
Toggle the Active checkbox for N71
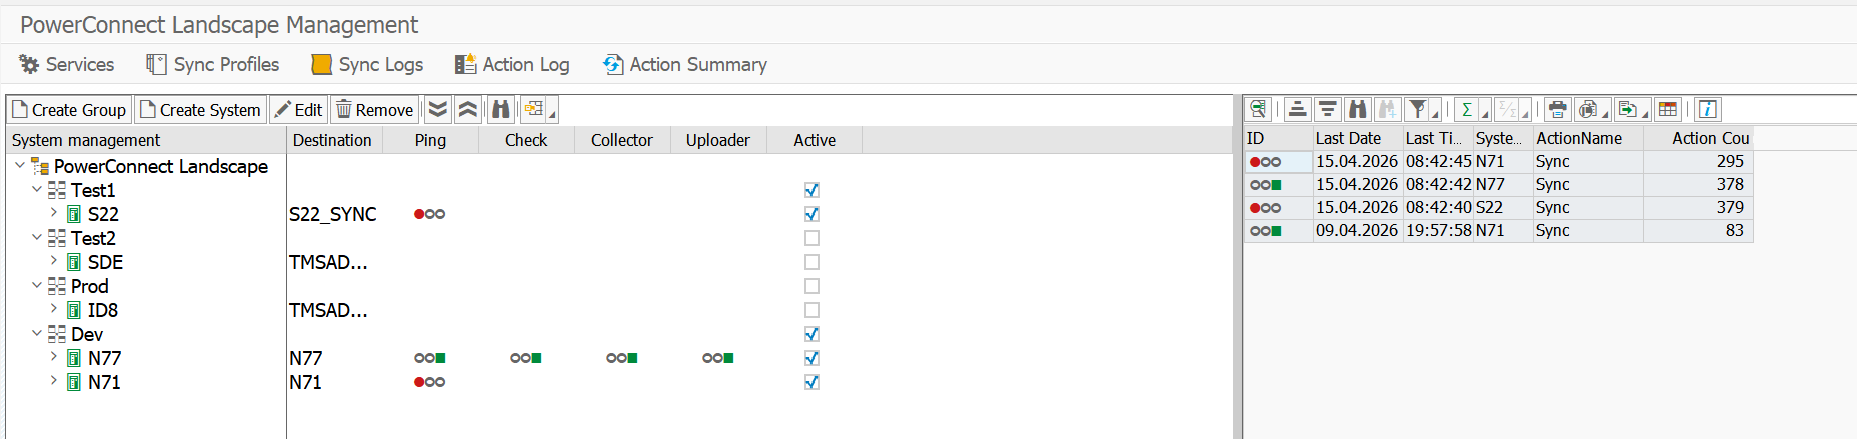click(812, 382)
